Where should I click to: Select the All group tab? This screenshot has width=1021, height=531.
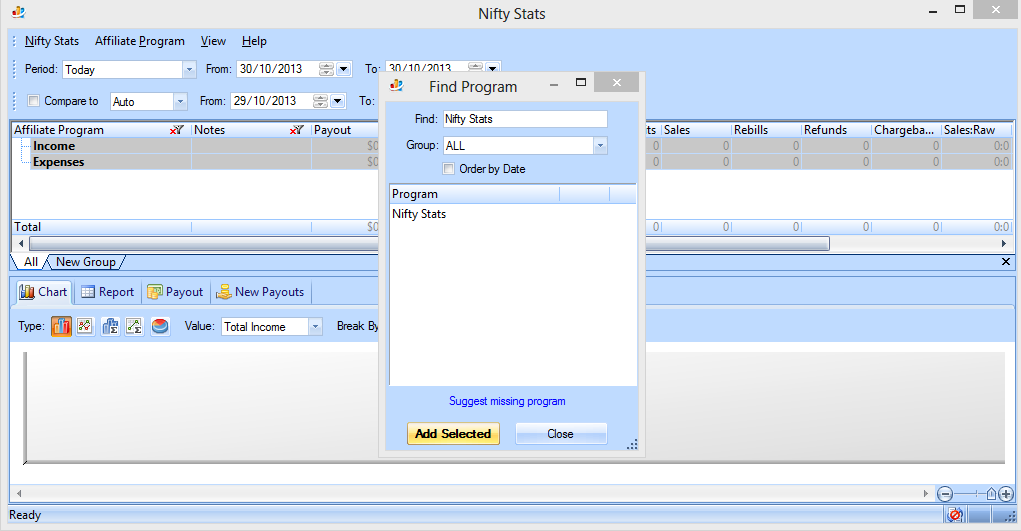click(x=31, y=262)
